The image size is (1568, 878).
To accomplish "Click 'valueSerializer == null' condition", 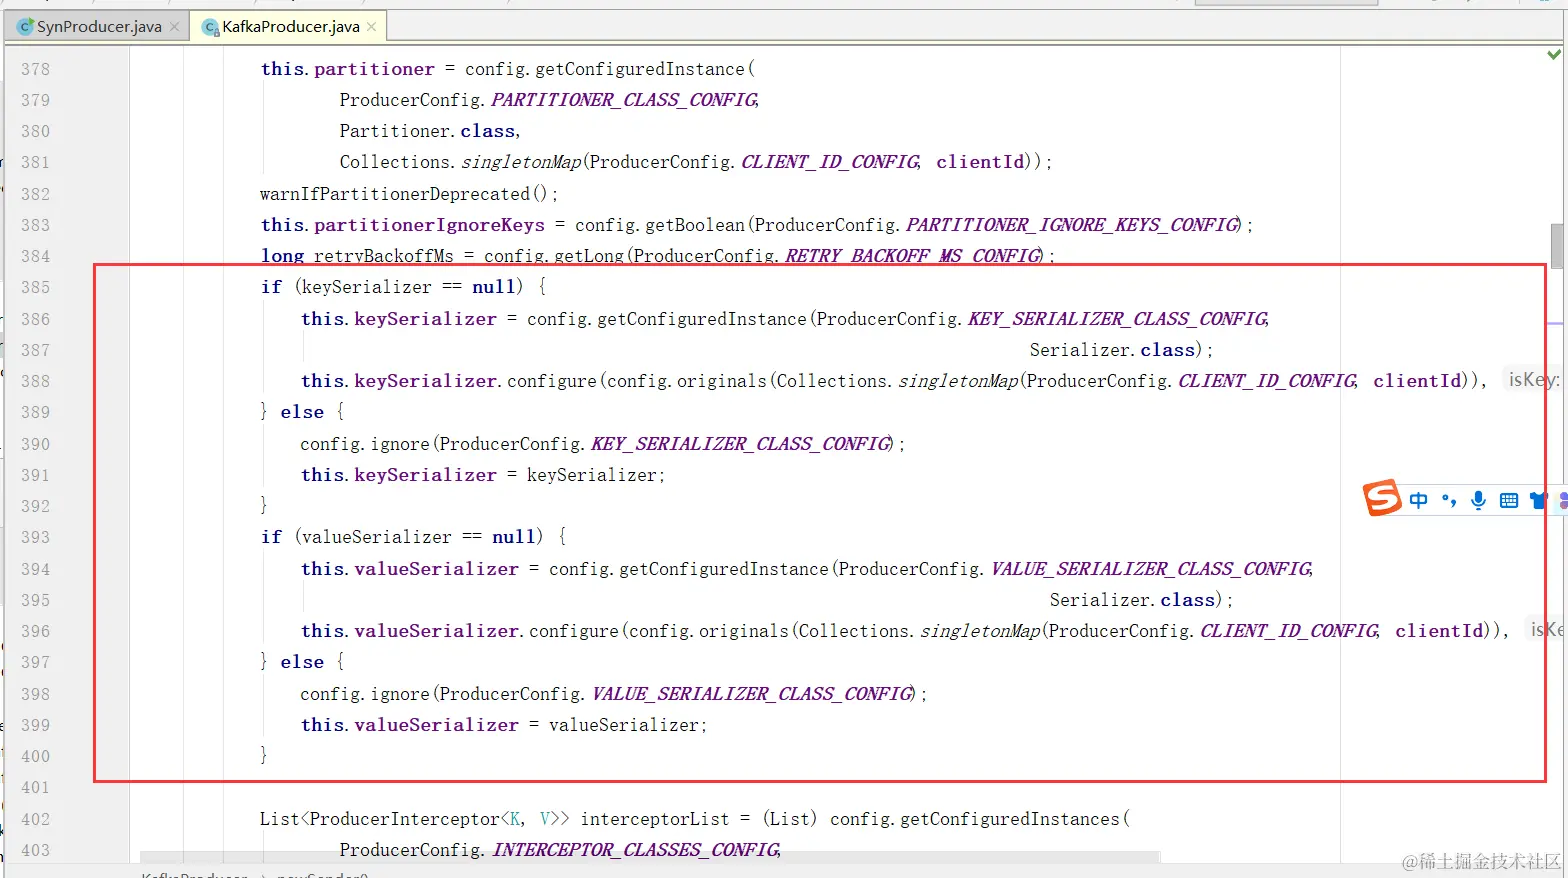I will click(418, 537).
